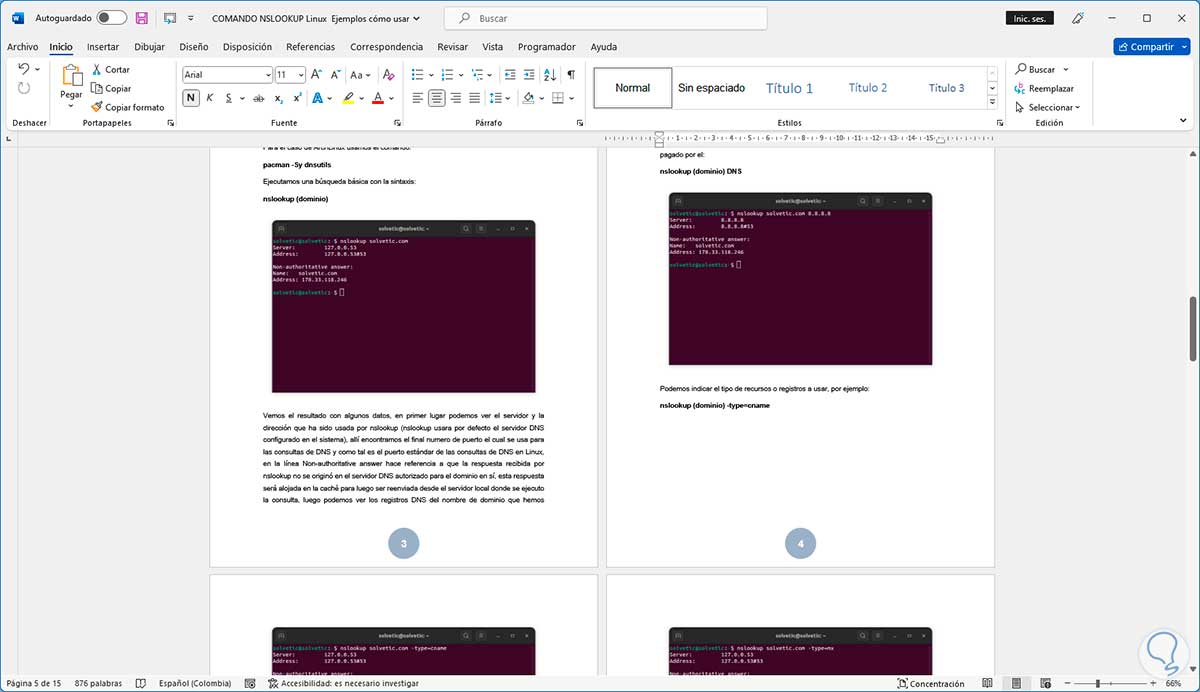This screenshot has height=692, width=1200.
Task: Click the vertical document scrollbar thumb
Action: coord(1193,329)
